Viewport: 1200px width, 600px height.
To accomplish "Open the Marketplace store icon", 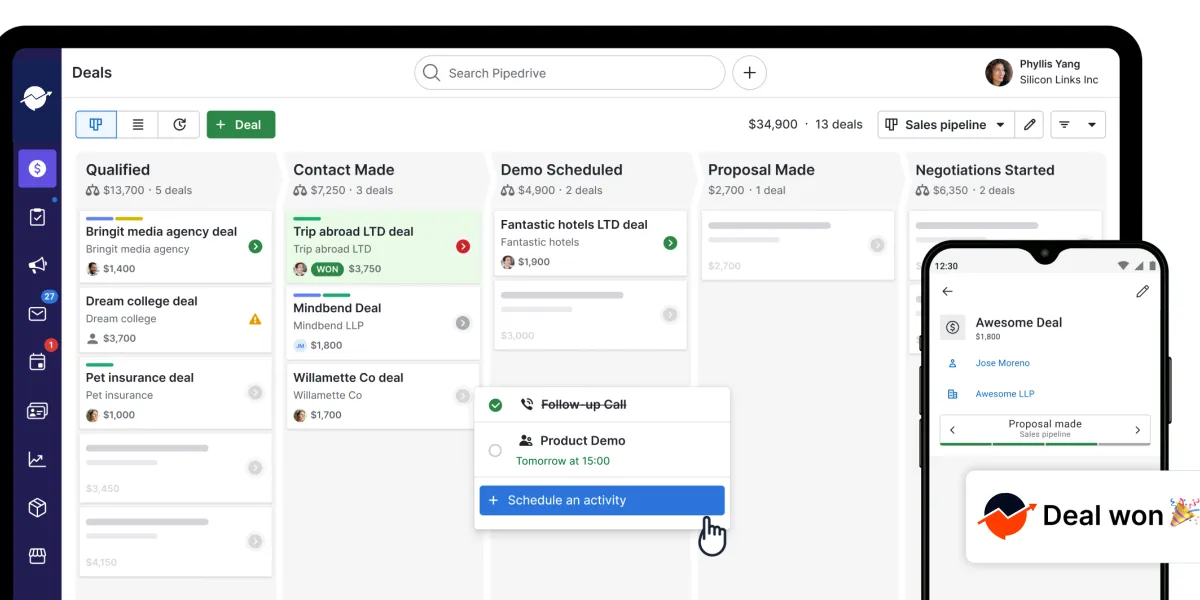I will [37, 556].
